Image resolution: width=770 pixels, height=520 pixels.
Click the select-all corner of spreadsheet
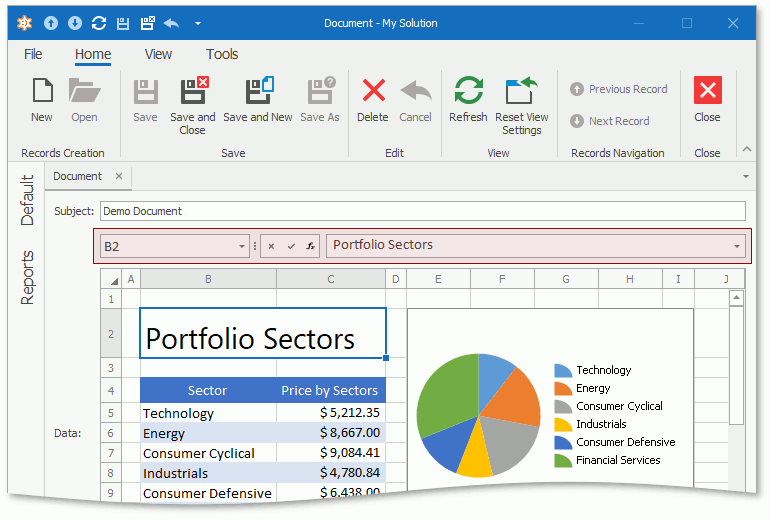click(111, 279)
